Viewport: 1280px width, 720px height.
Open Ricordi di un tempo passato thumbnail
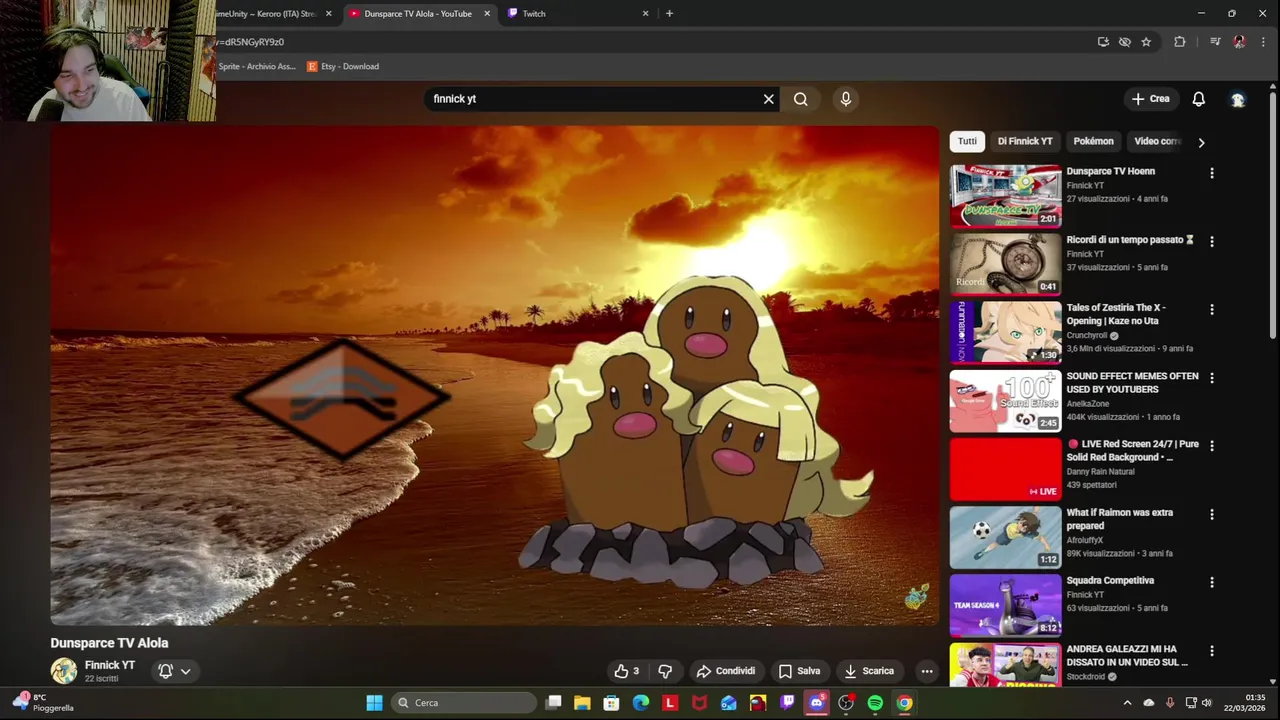[1005, 264]
